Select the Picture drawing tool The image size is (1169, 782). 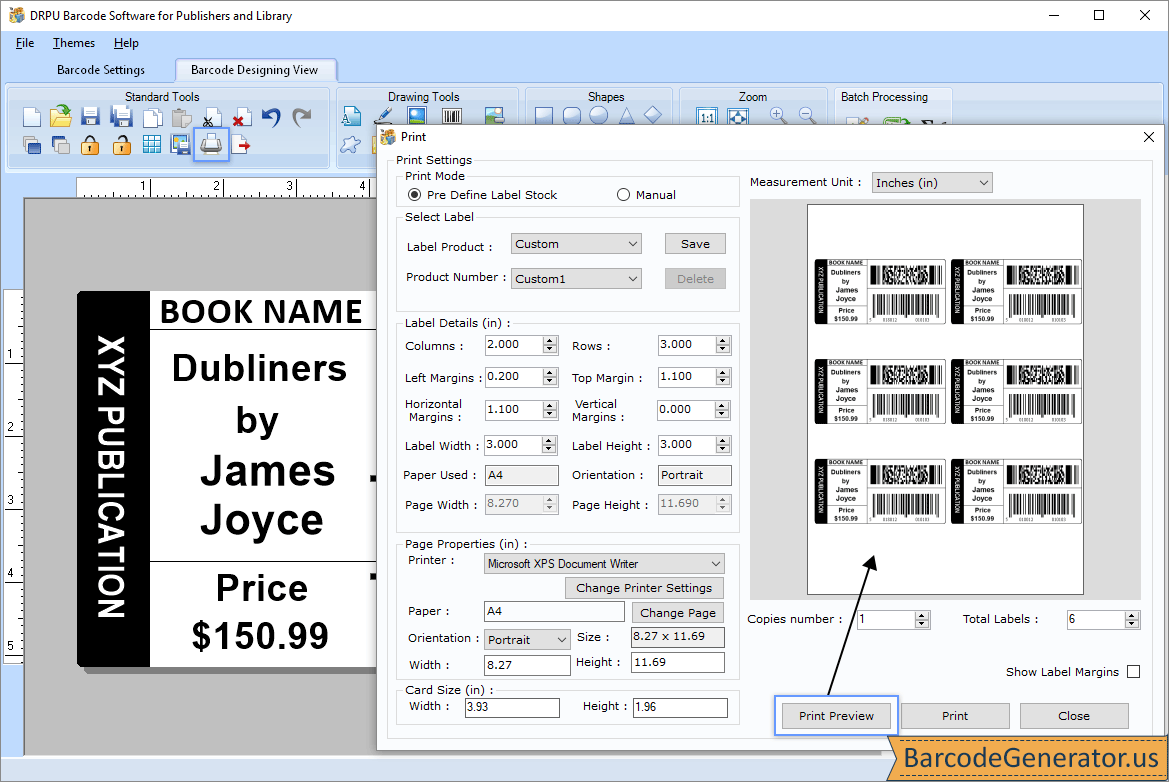click(x=417, y=116)
